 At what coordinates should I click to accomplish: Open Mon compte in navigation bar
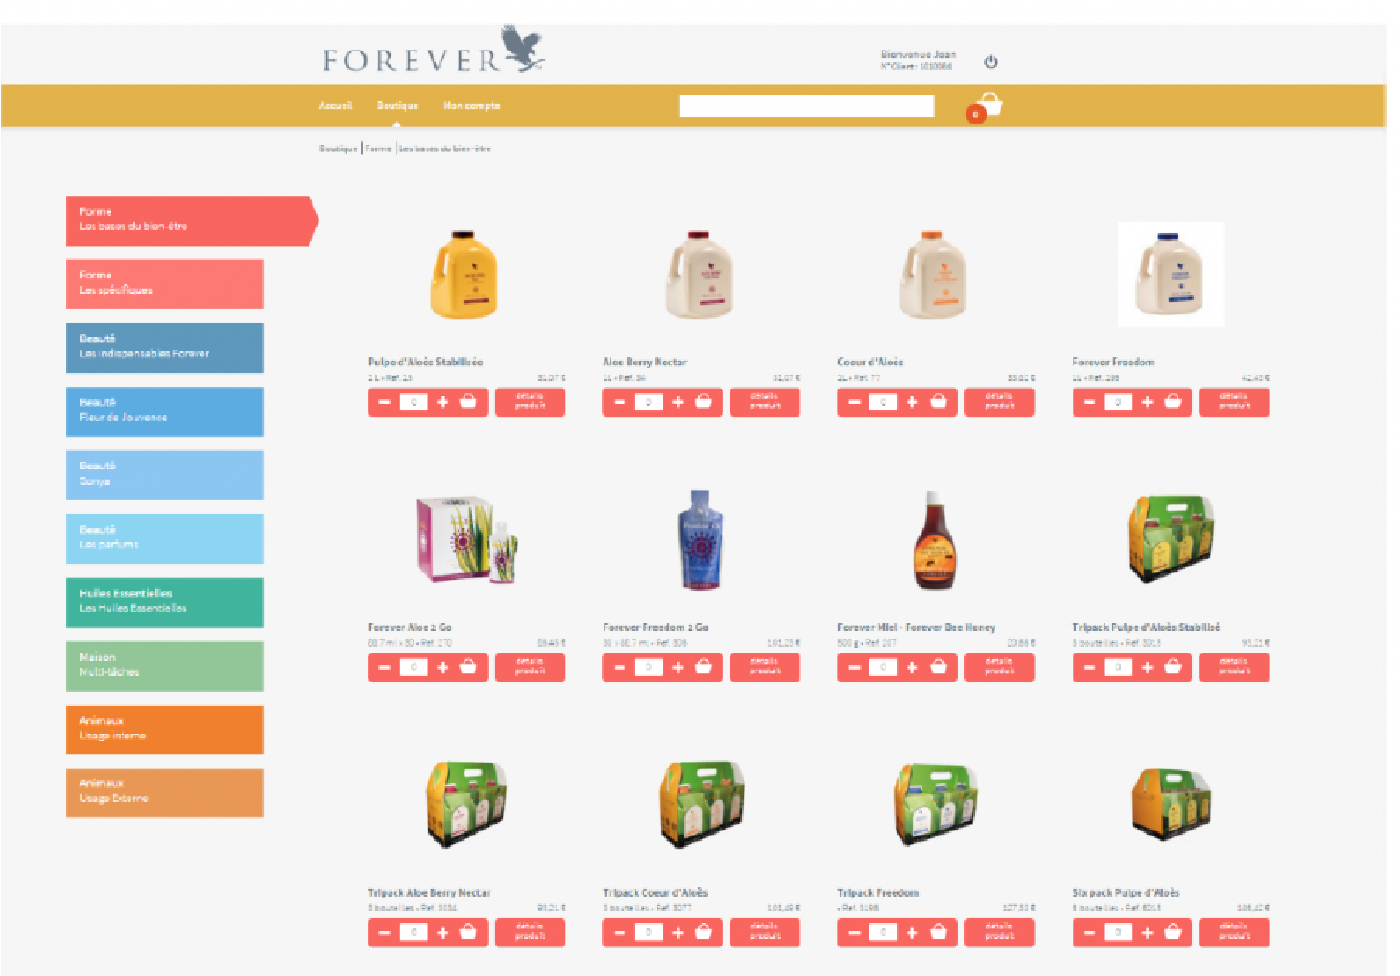[x=471, y=106]
